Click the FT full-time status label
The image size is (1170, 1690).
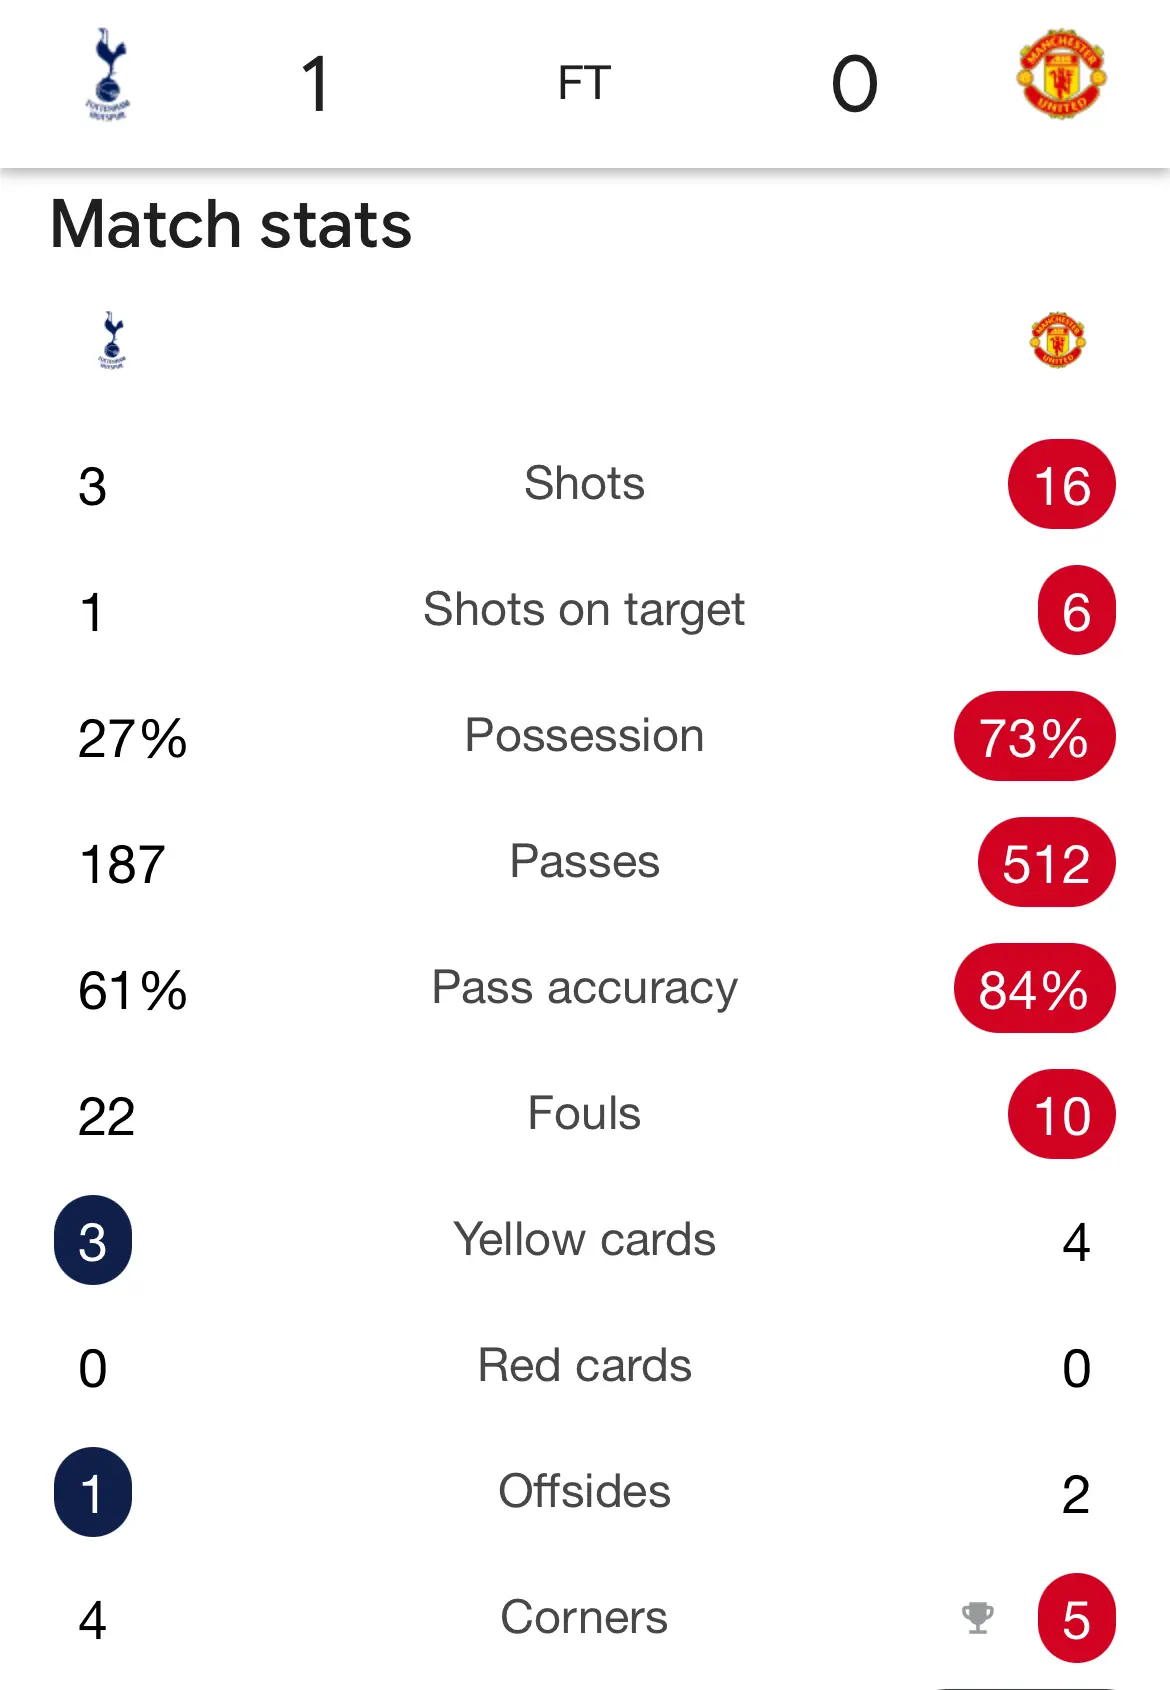584,83
